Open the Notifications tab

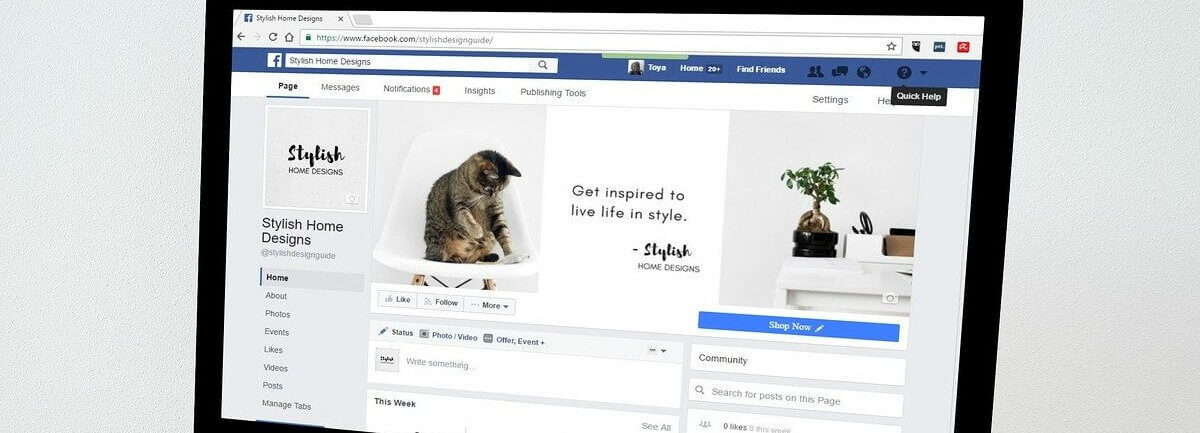(411, 89)
